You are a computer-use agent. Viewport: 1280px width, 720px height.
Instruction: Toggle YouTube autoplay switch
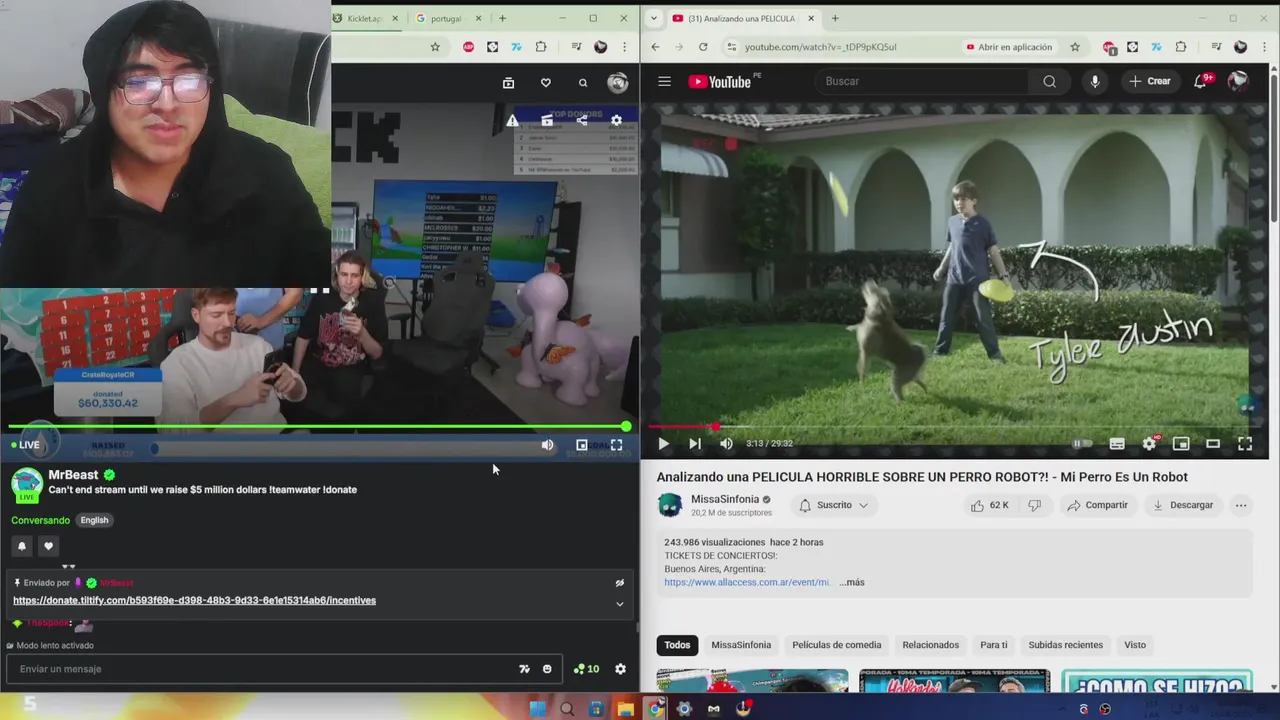click(x=1082, y=444)
